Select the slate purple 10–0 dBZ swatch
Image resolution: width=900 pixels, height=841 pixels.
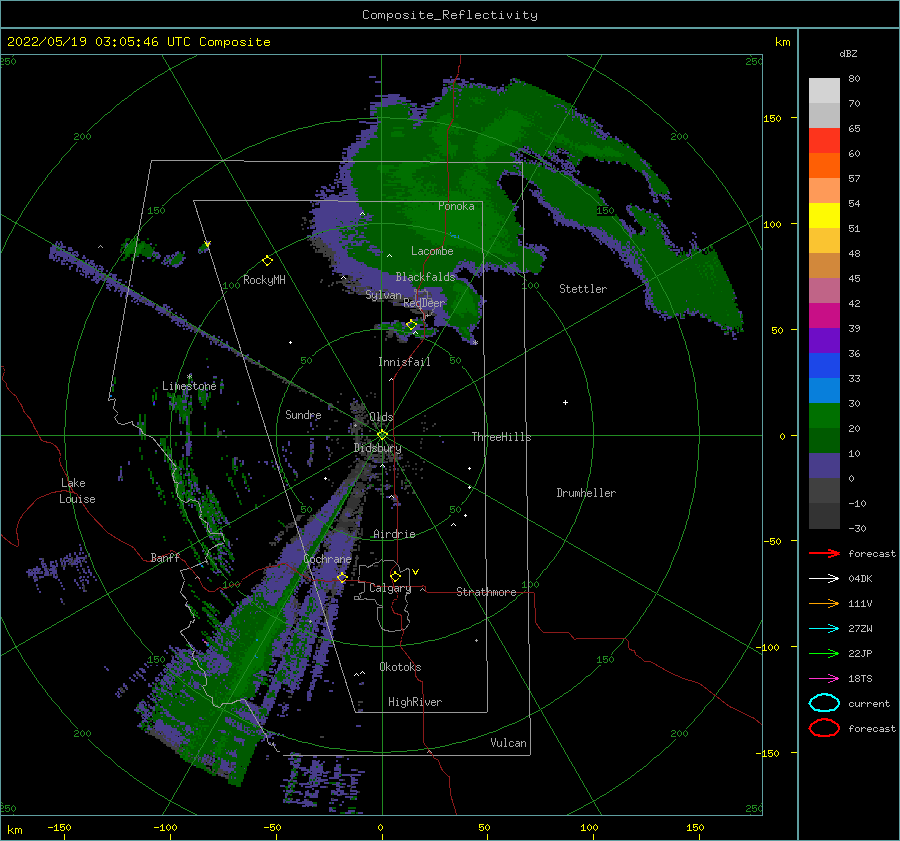coord(824,466)
